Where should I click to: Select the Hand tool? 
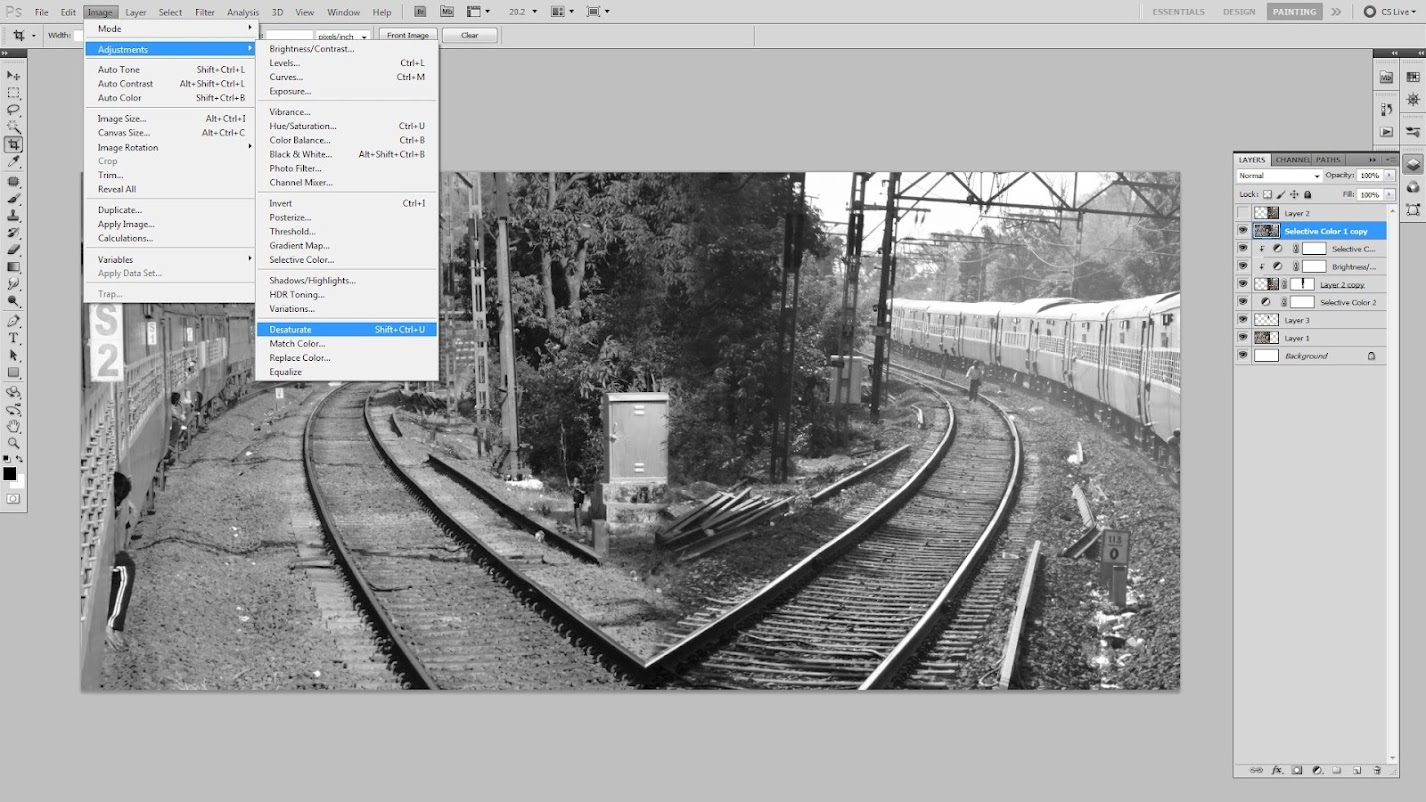pyautogui.click(x=13, y=426)
